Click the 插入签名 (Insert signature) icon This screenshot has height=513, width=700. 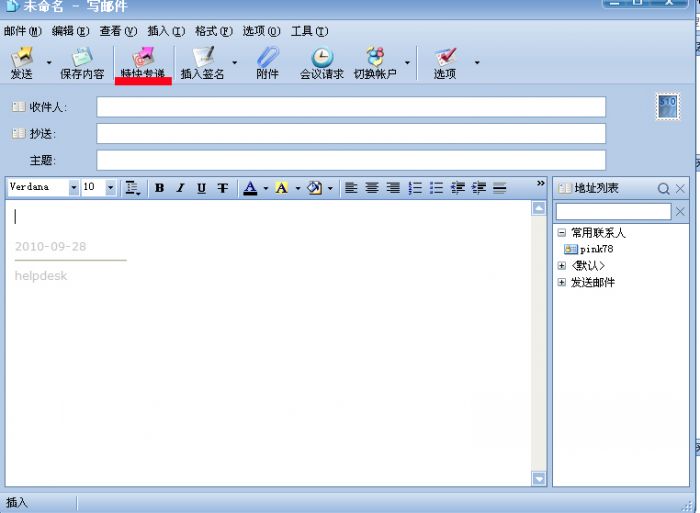click(203, 60)
